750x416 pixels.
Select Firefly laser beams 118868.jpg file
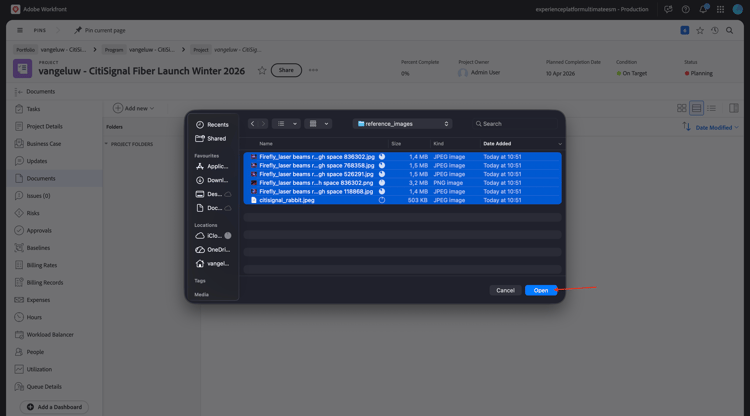click(x=402, y=191)
